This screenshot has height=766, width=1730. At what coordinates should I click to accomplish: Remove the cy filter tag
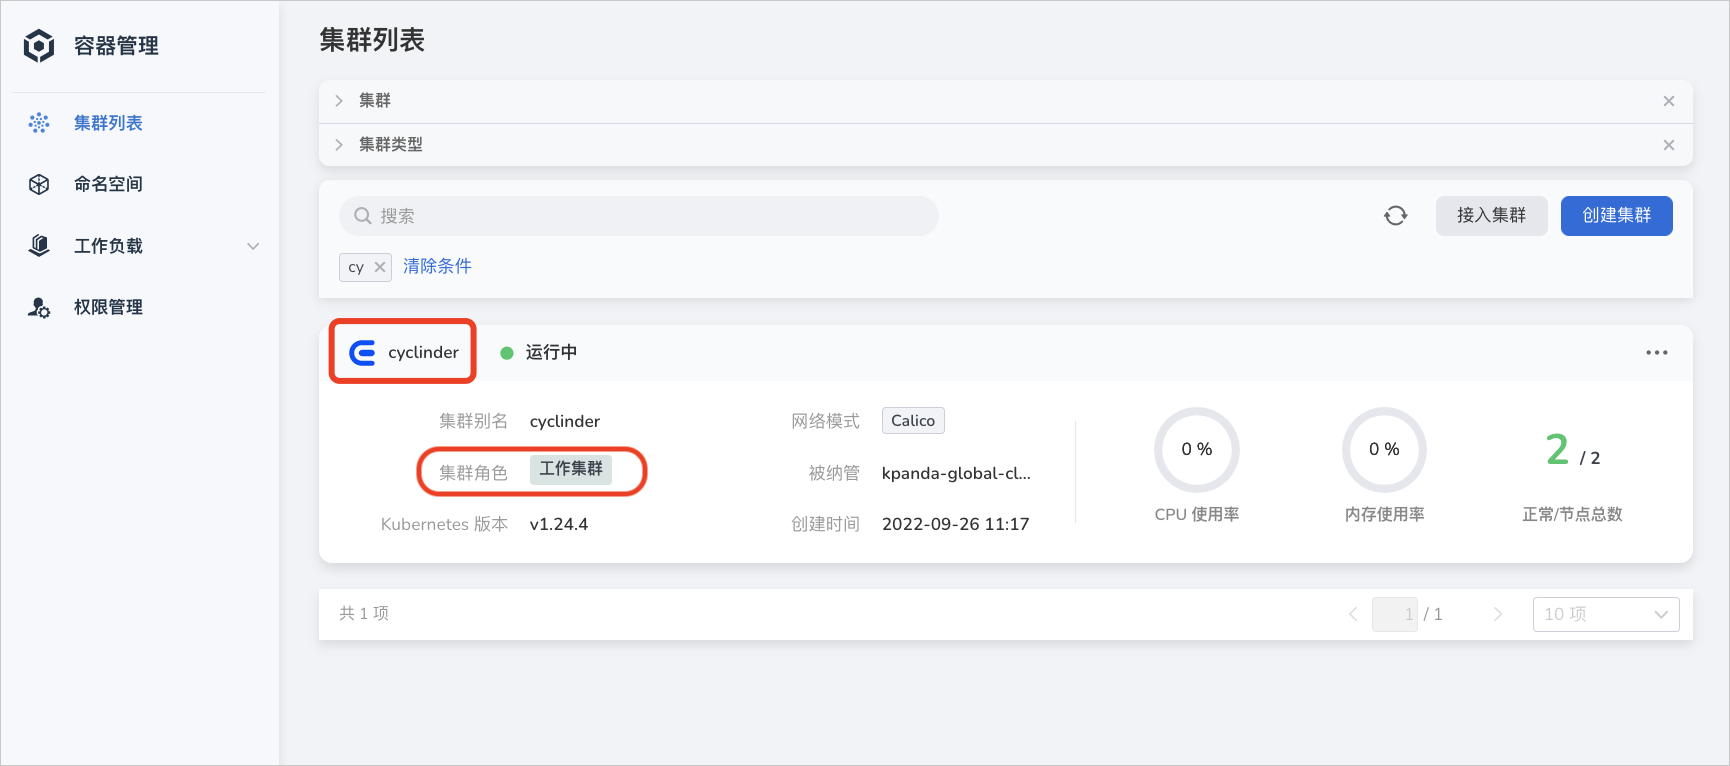(380, 267)
